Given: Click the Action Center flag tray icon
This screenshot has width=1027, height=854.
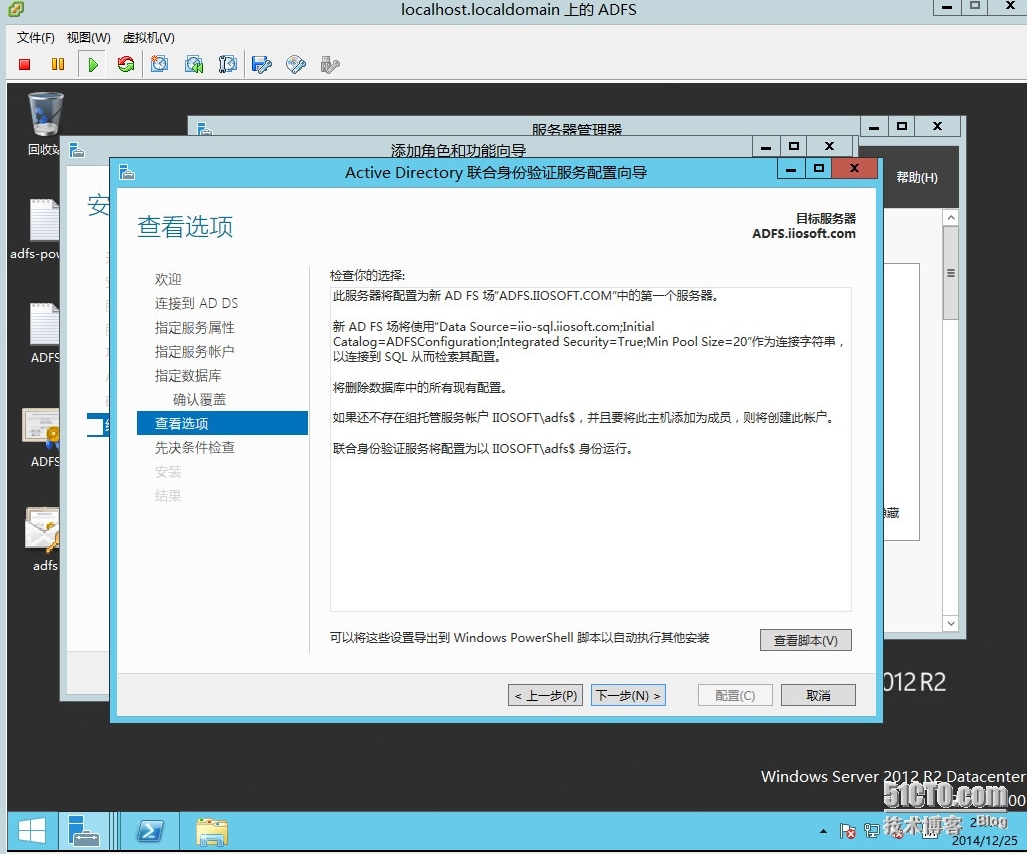Looking at the screenshot, I should pos(848,832).
